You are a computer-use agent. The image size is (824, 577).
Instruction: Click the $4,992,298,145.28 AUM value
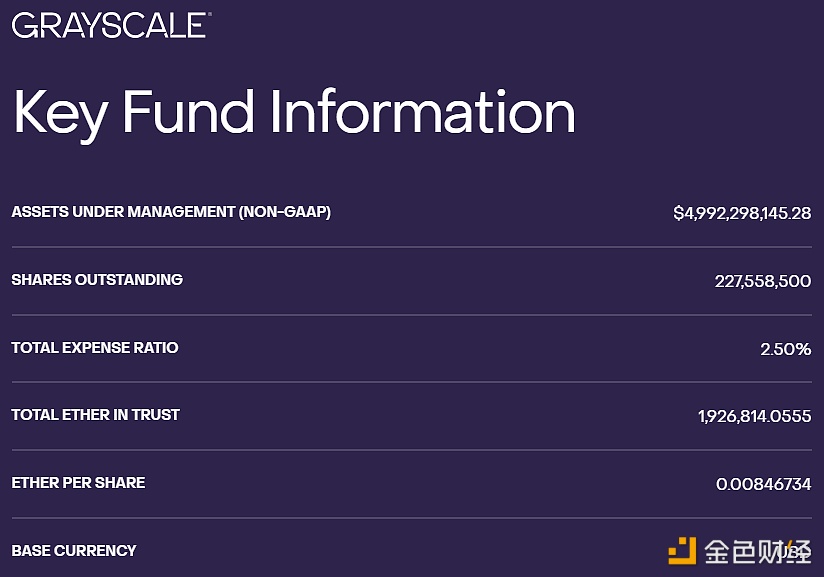coord(742,213)
